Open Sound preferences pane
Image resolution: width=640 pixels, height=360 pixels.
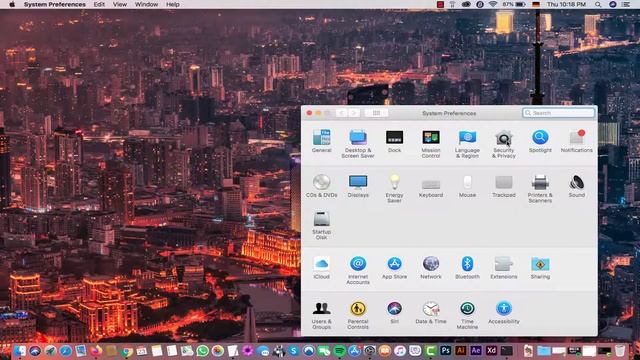click(x=576, y=186)
